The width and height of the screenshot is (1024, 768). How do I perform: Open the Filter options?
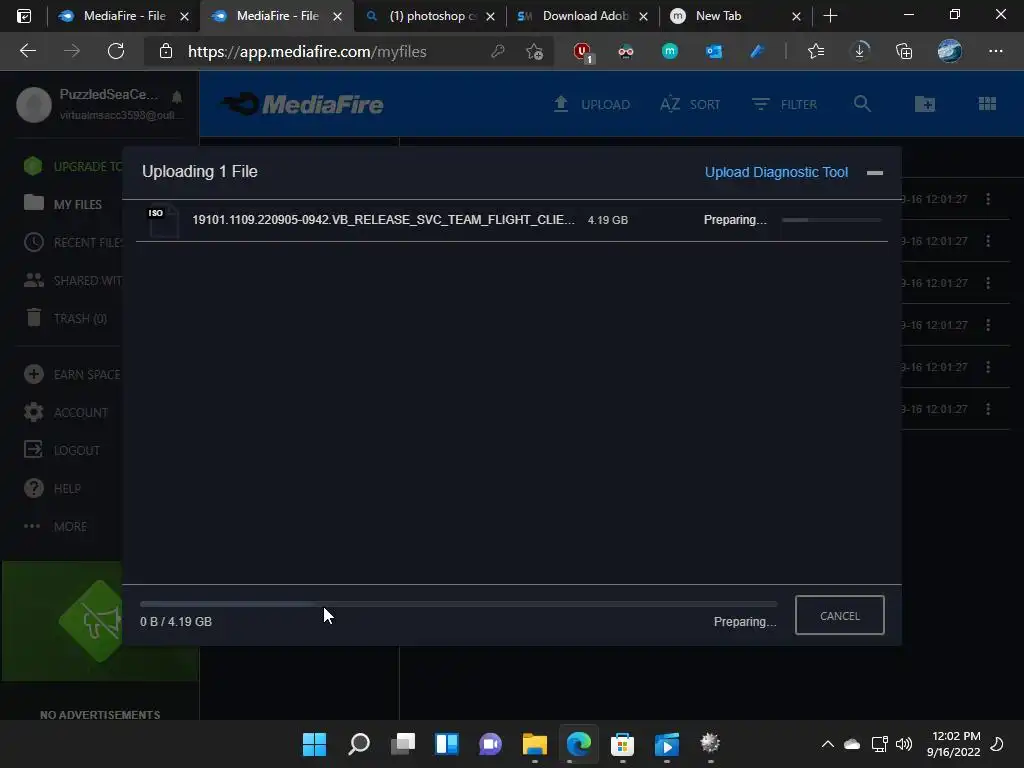[x=784, y=104]
